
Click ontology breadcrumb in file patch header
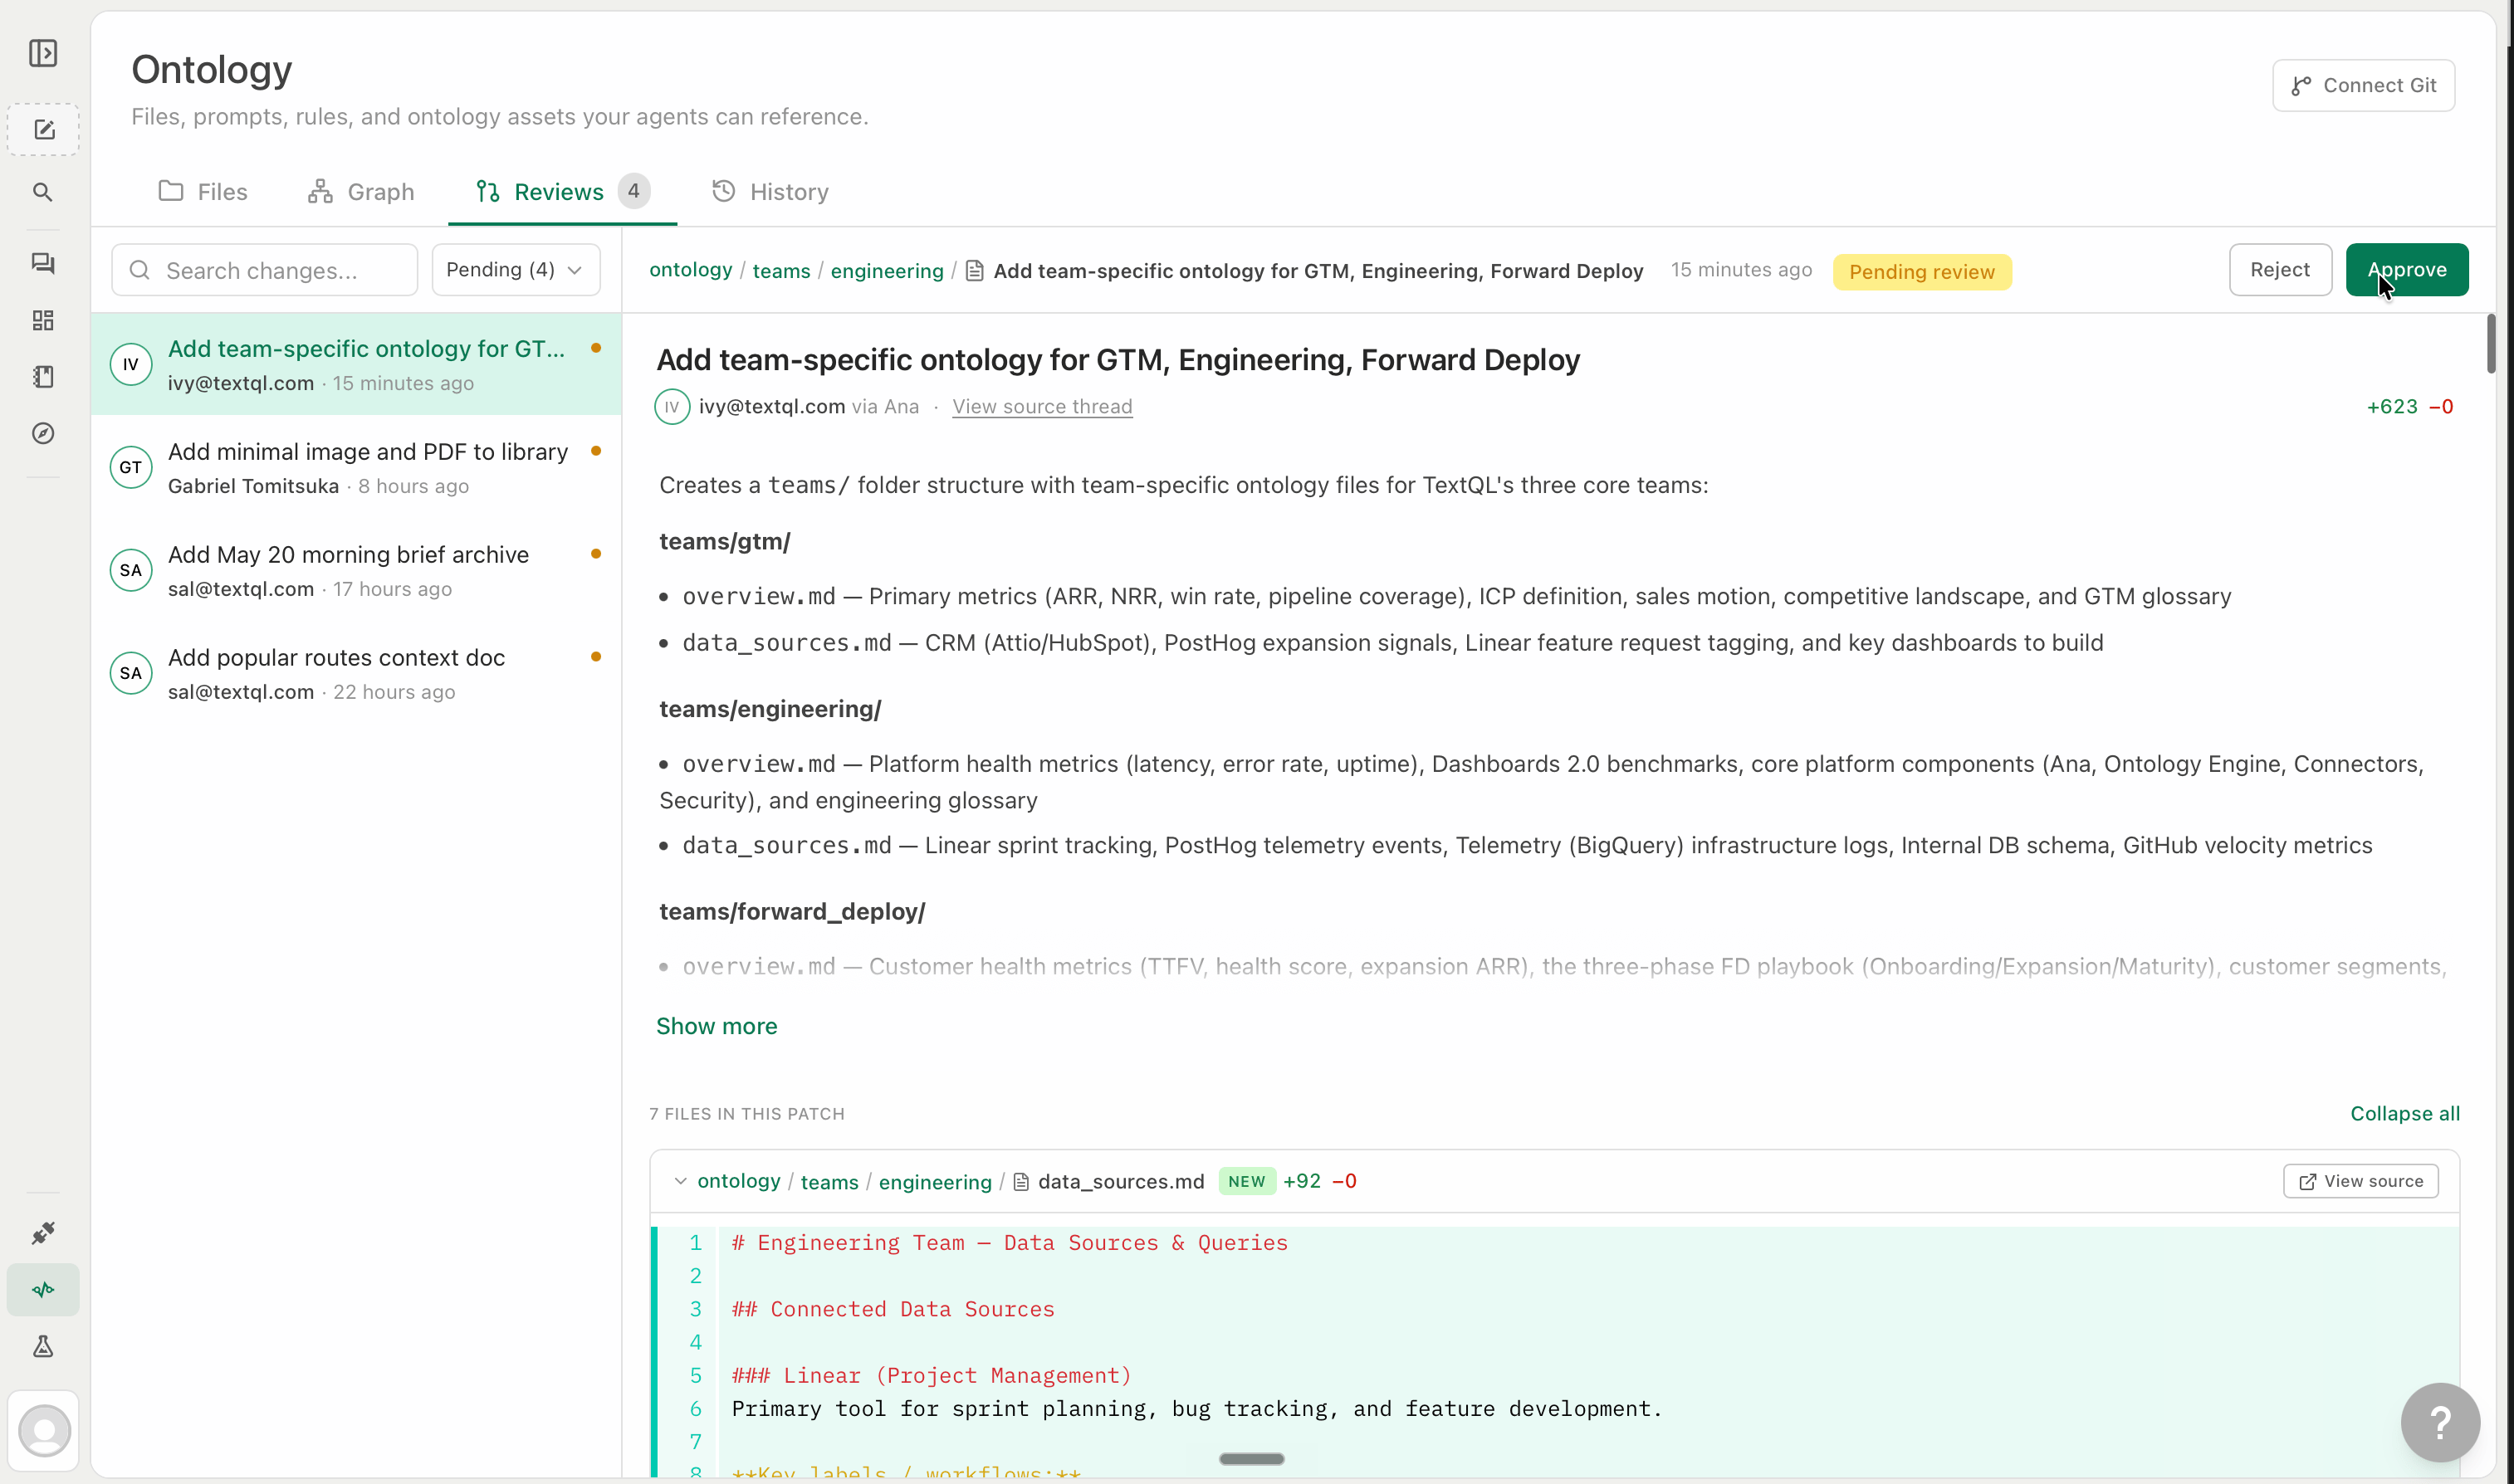[739, 1181]
